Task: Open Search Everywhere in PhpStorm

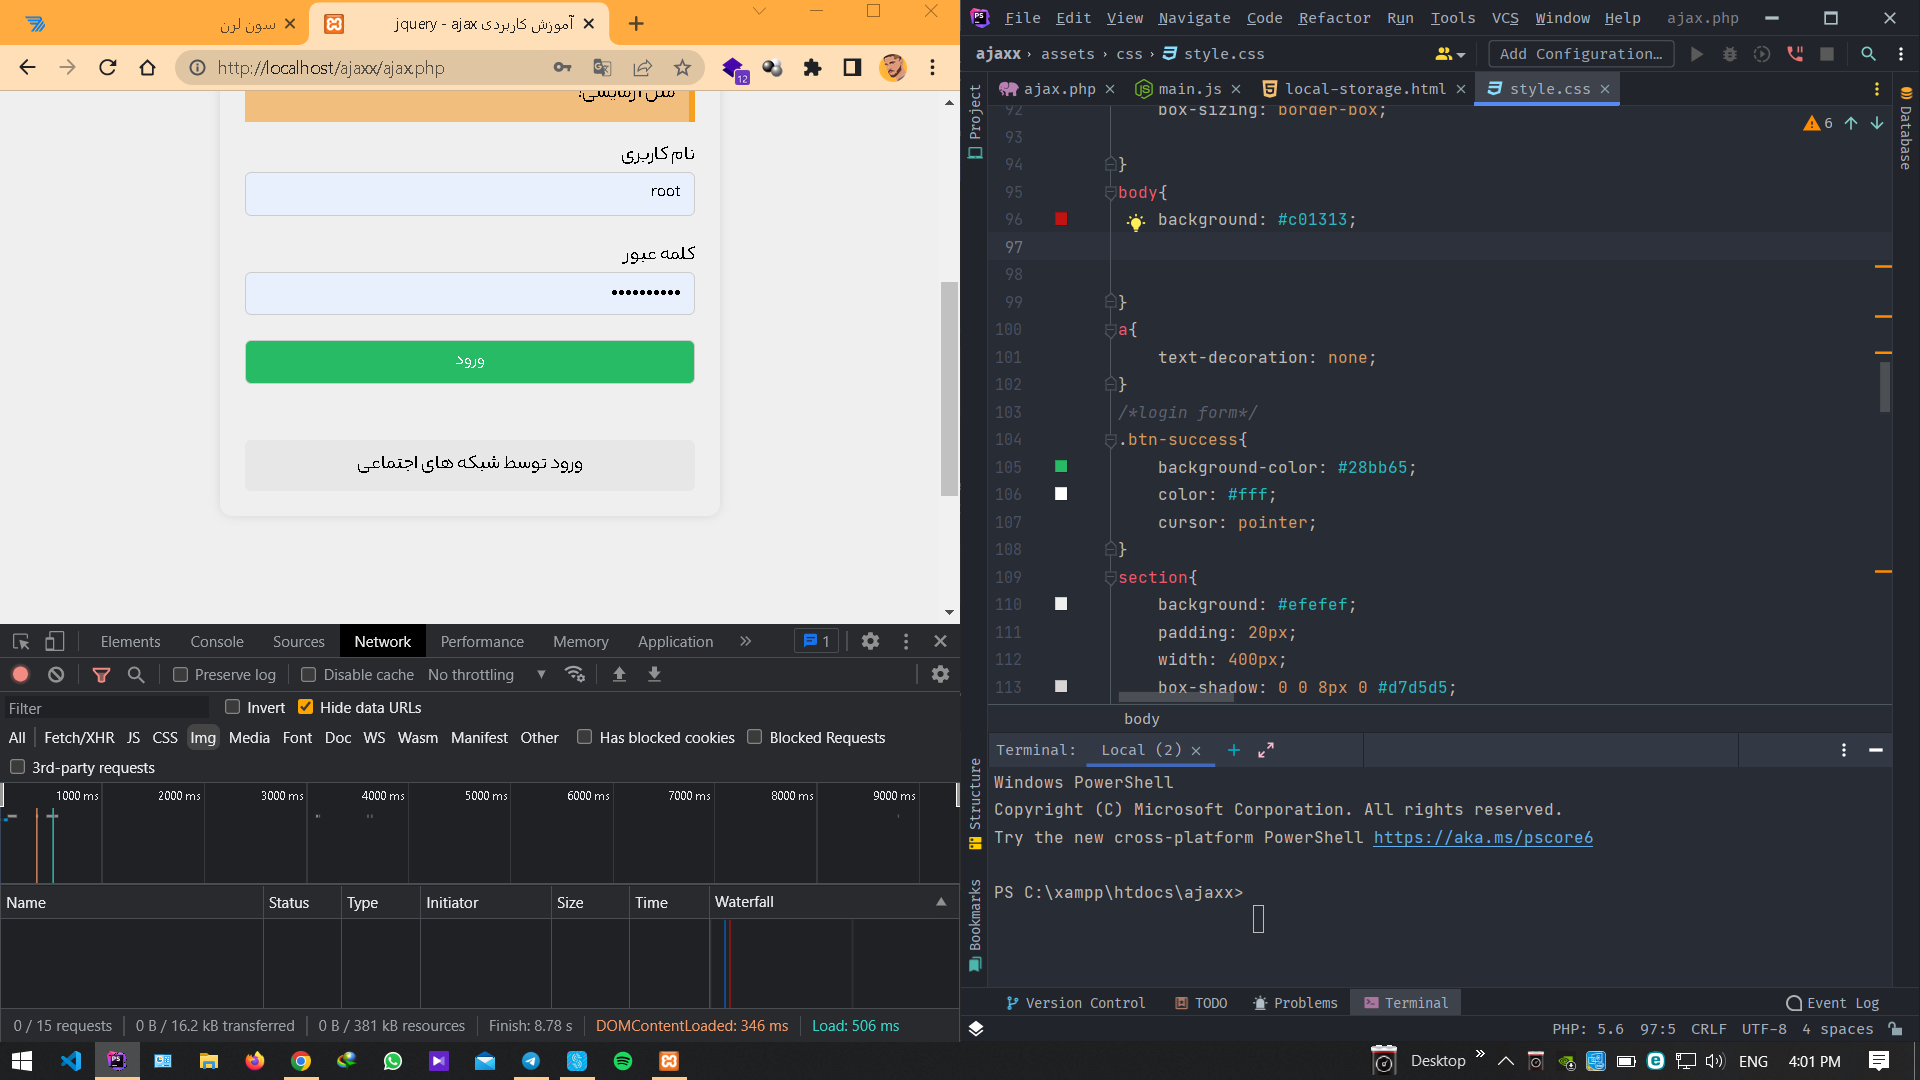Action: pos(1868,54)
